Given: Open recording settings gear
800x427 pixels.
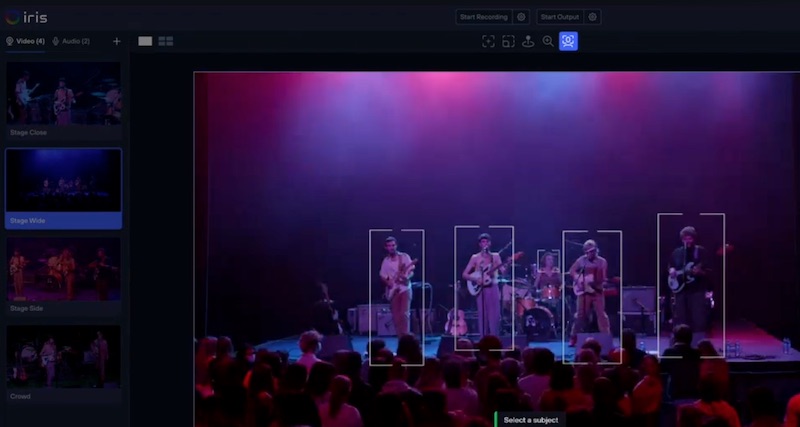Looking at the screenshot, I should point(521,17).
